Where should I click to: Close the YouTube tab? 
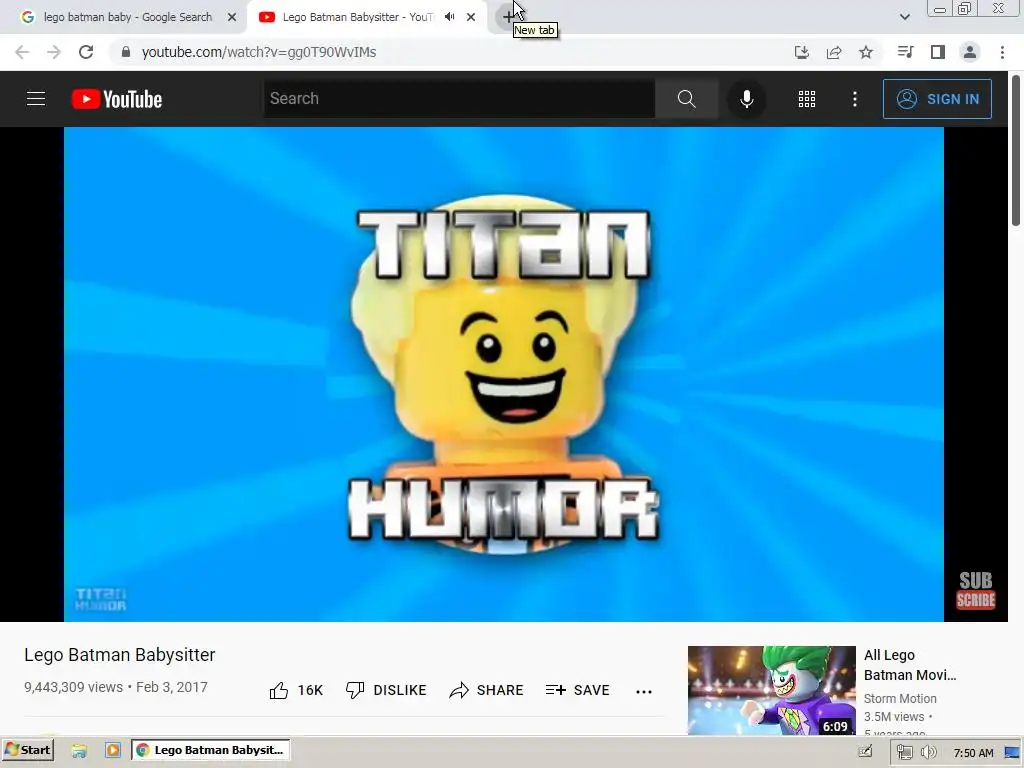pyautogui.click(x=471, y=17)
